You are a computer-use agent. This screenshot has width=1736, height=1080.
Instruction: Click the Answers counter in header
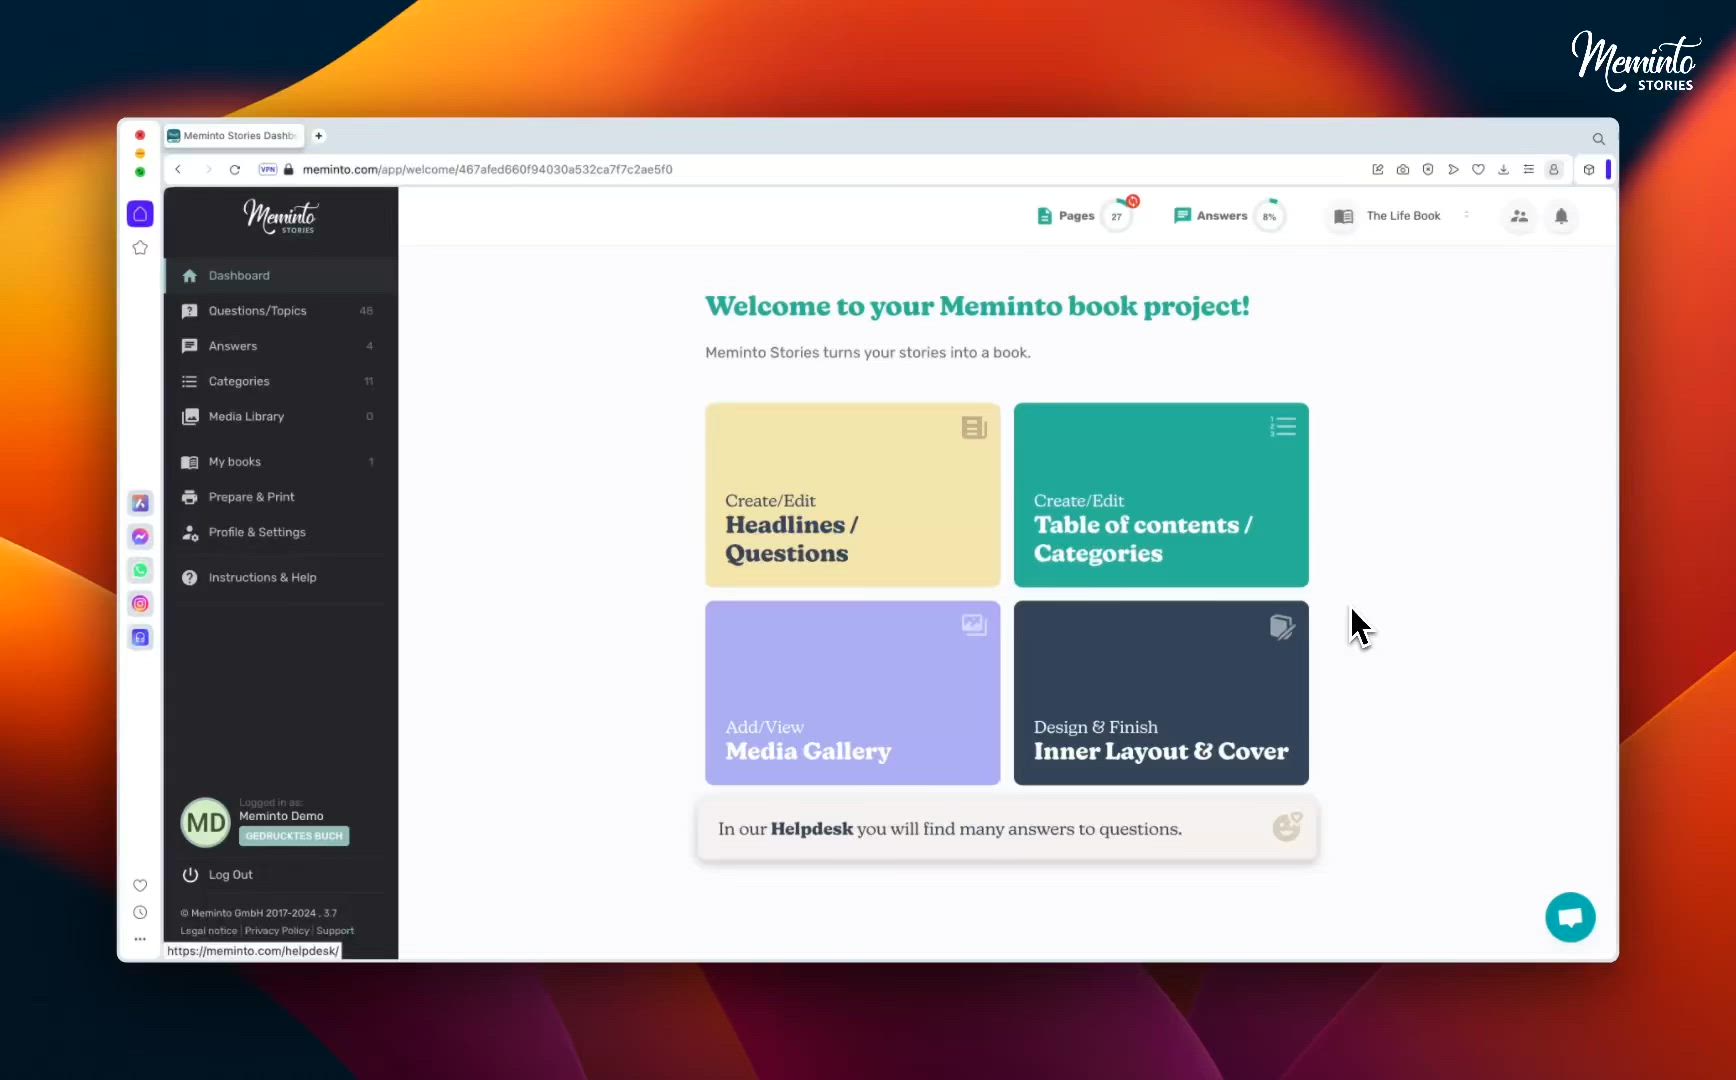point(1211,216)
